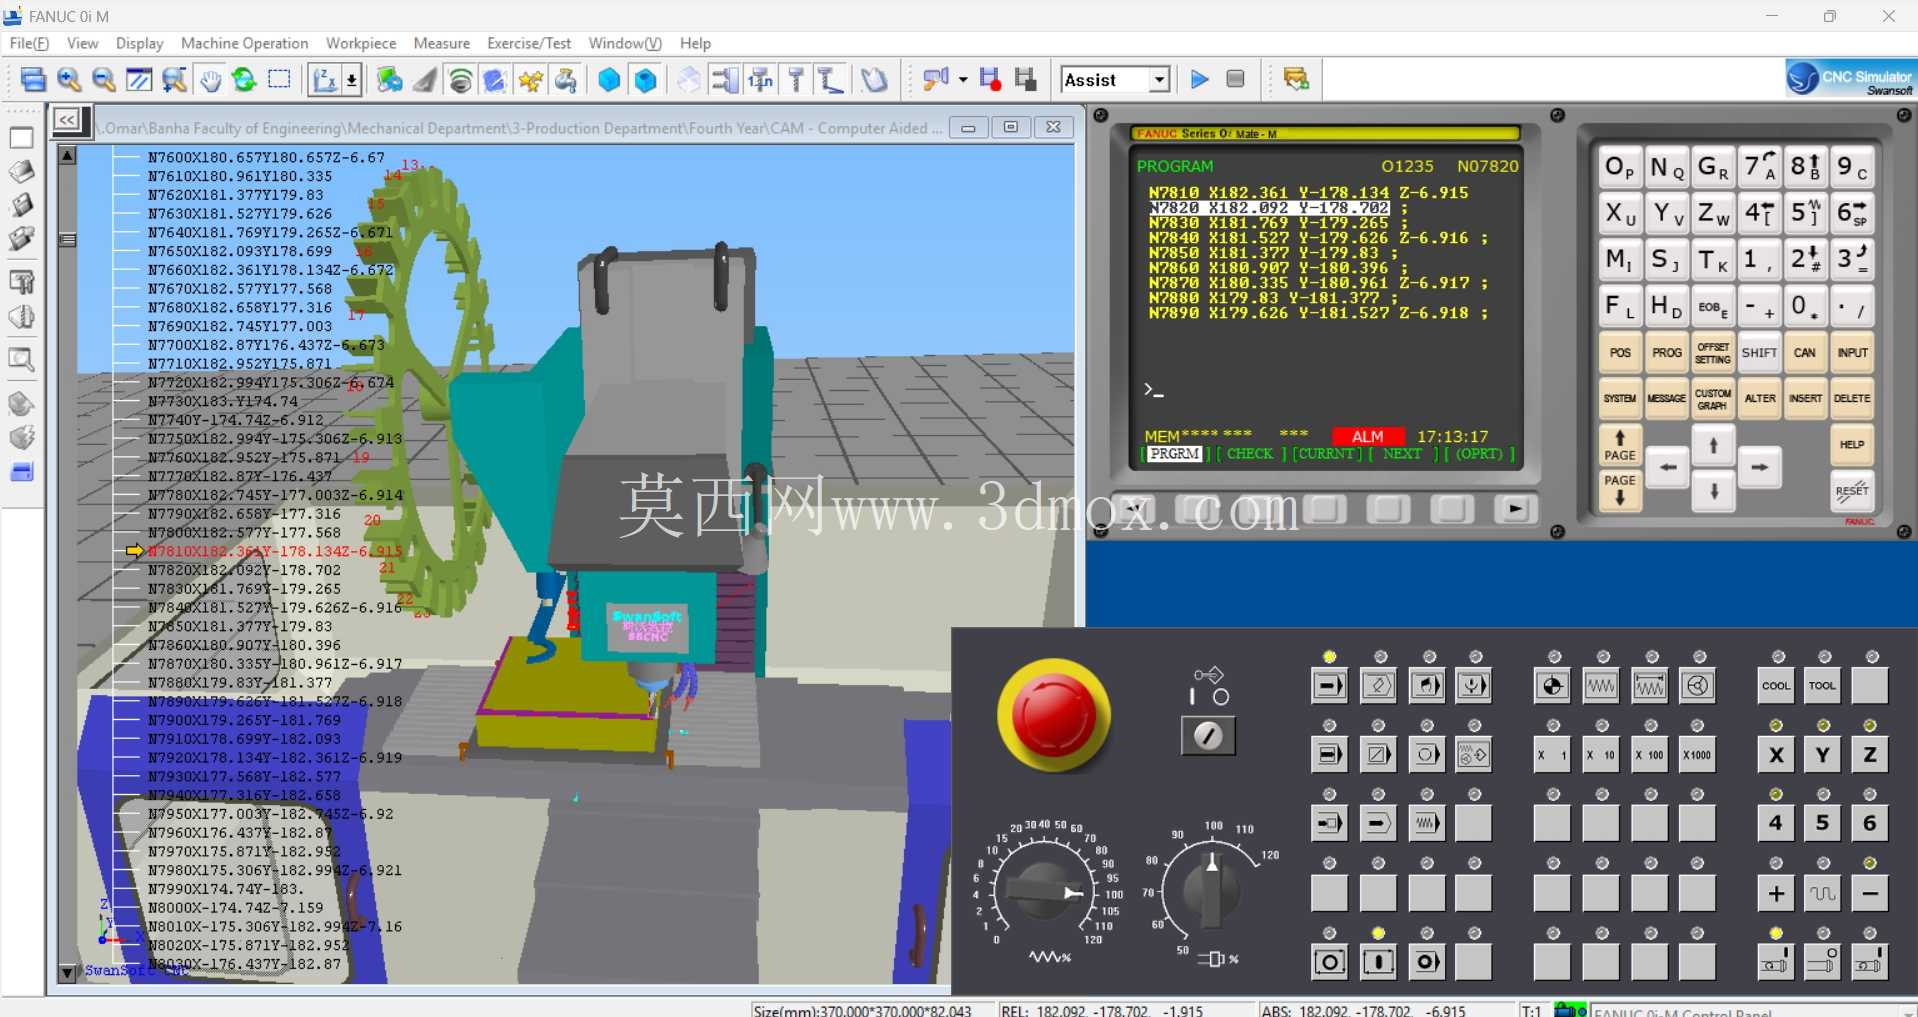Screen dimensions: 1918x1017
Task: Click the JOG mode zigzag button
Action: (1601, 686)
